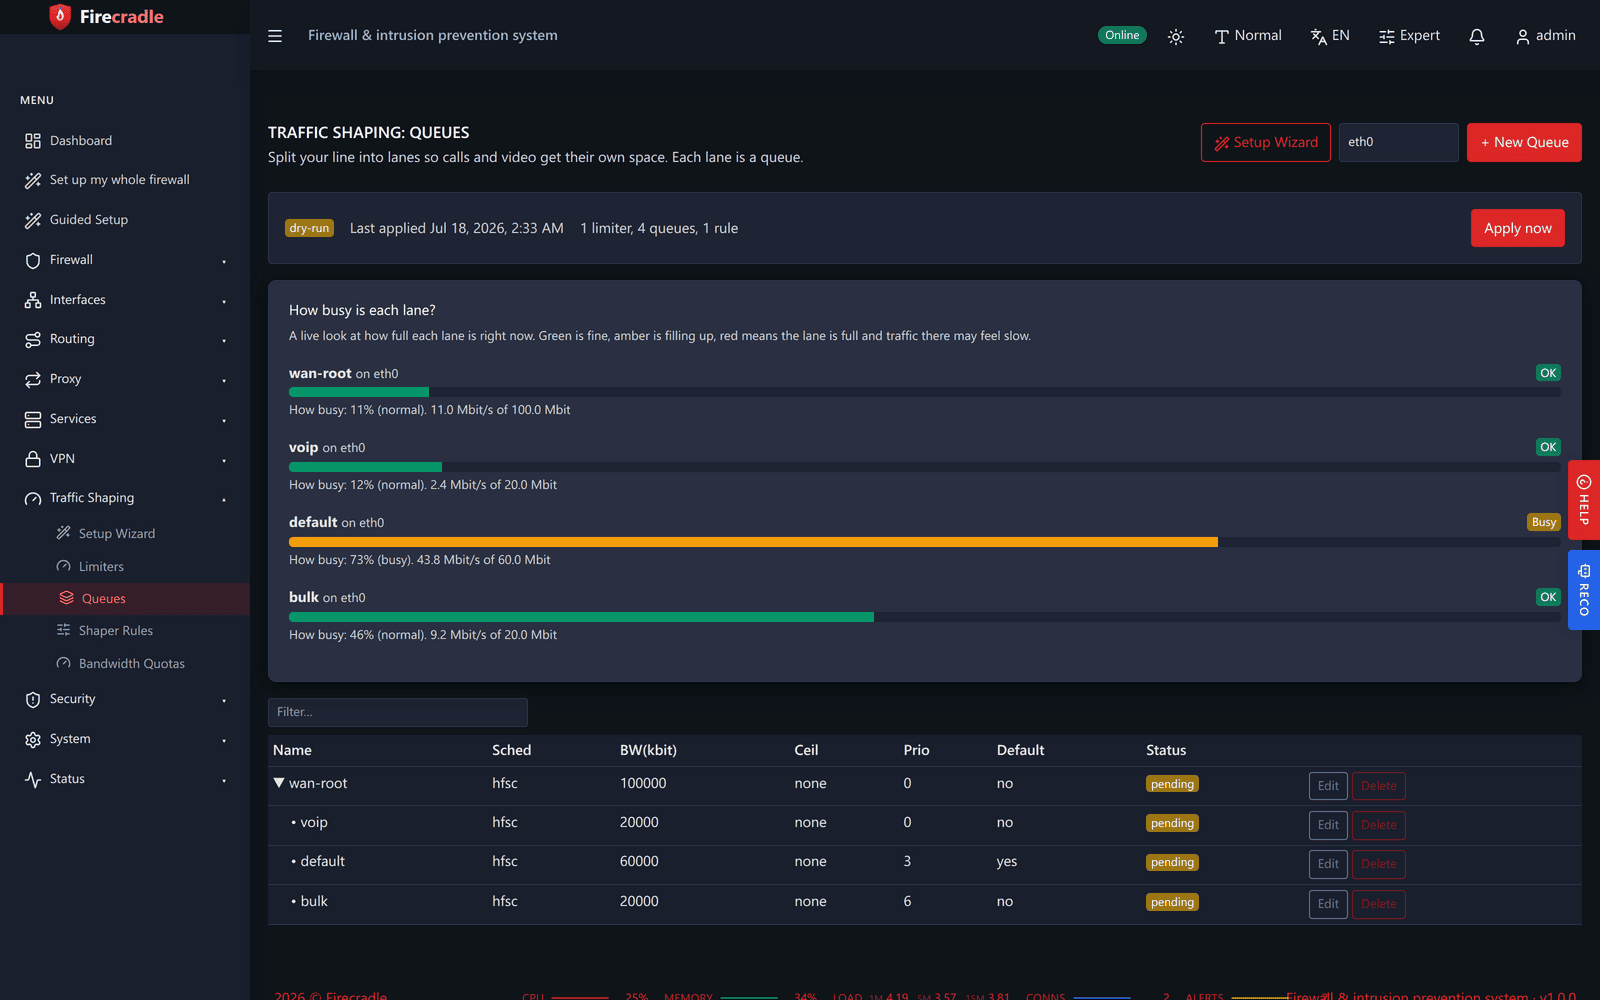1600x1000 pixels.
Task: Open the red HELP side tab
Action: (1584, 500)
